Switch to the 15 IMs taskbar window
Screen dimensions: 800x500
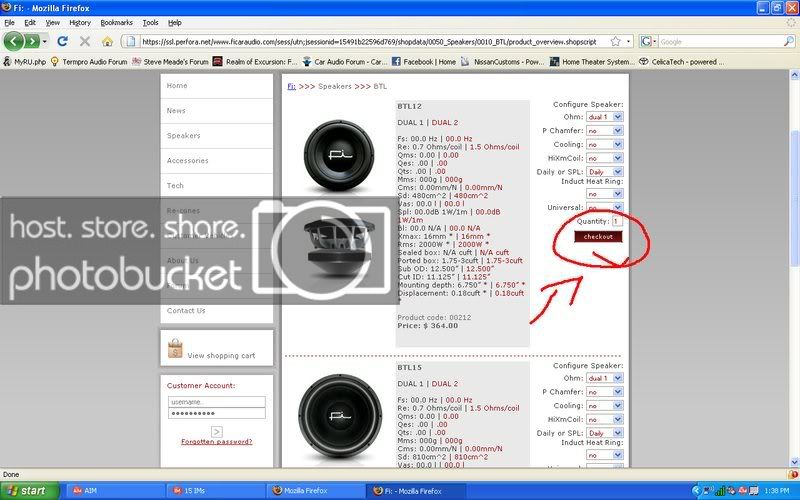214,491
